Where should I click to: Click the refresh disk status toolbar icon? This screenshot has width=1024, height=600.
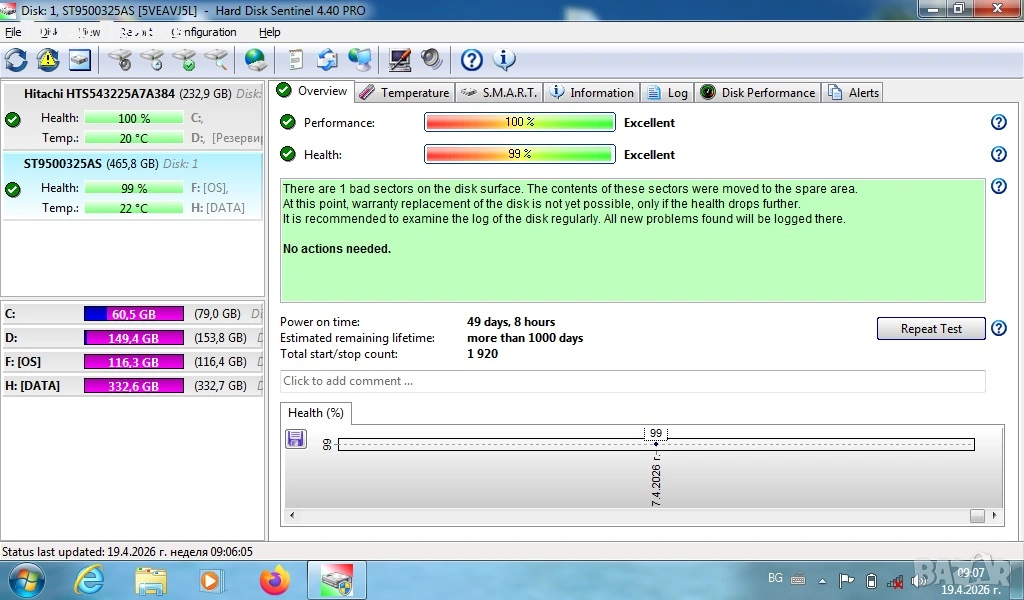pyautogui.click(x=16, y=60)
